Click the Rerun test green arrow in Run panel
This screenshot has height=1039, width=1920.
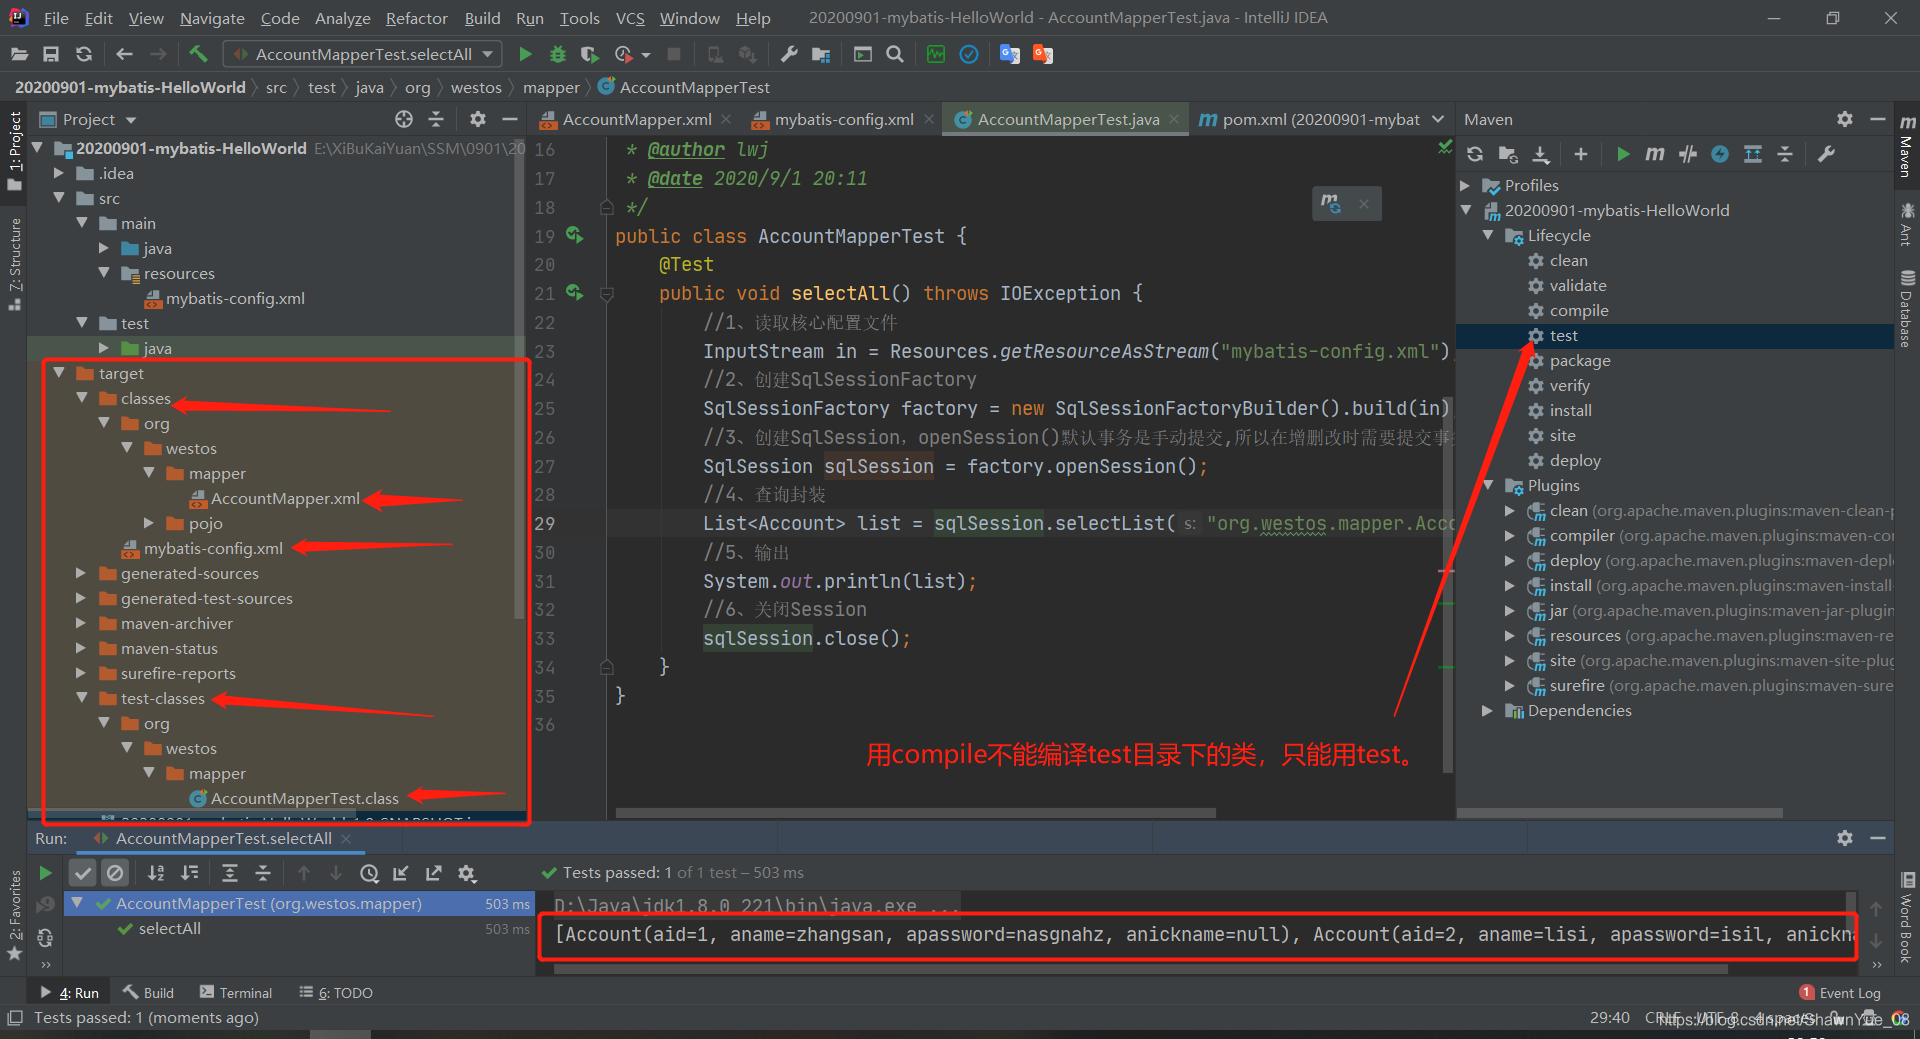tap(45, 873)
